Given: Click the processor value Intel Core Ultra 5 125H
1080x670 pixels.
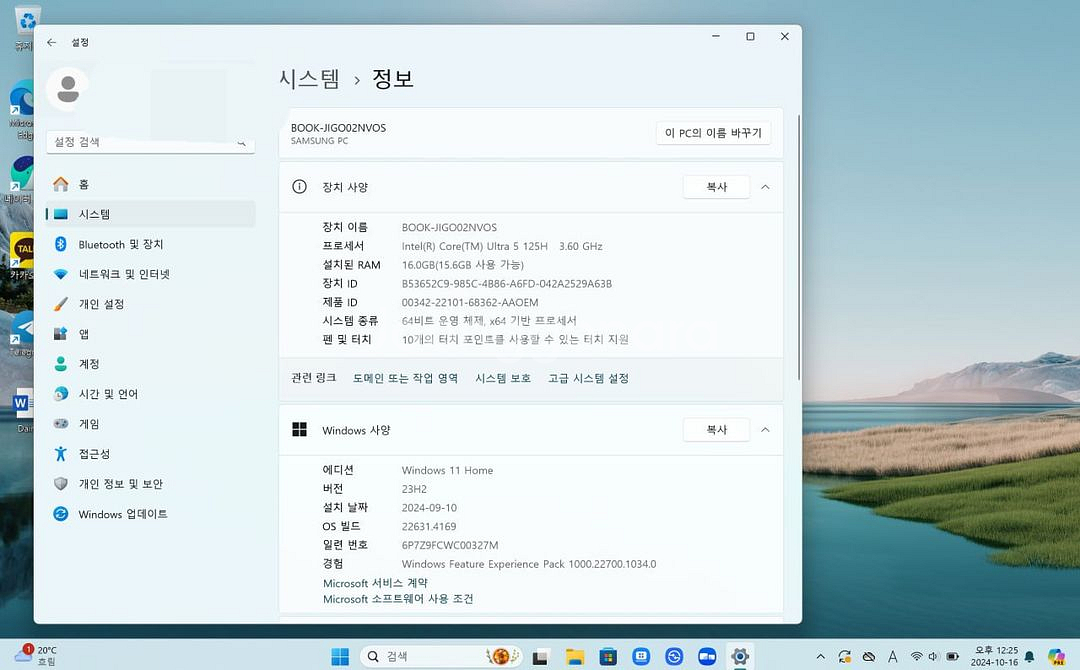Looking at the screenshot, I should (x=502, y=246).
